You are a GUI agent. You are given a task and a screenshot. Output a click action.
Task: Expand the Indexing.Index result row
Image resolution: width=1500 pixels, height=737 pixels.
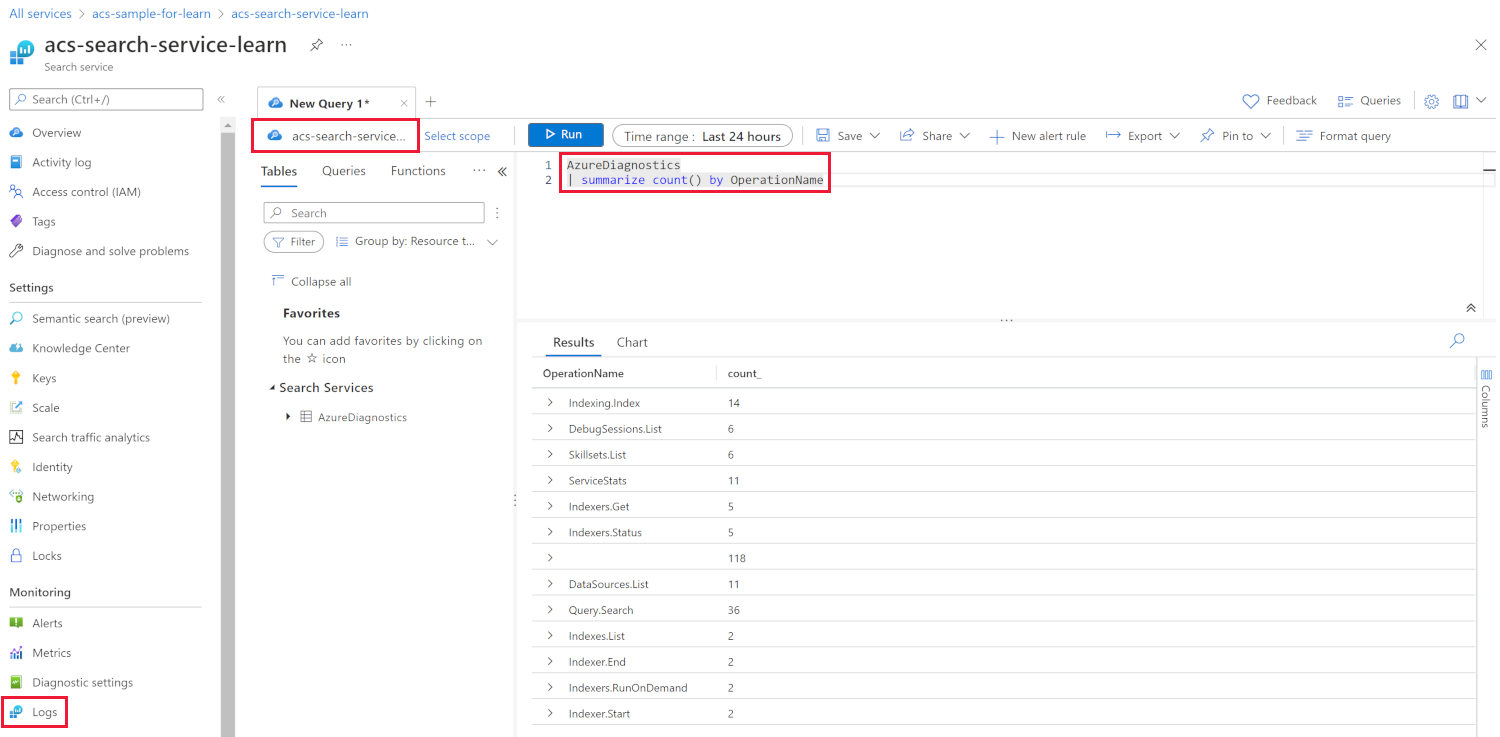click(550, 402)
